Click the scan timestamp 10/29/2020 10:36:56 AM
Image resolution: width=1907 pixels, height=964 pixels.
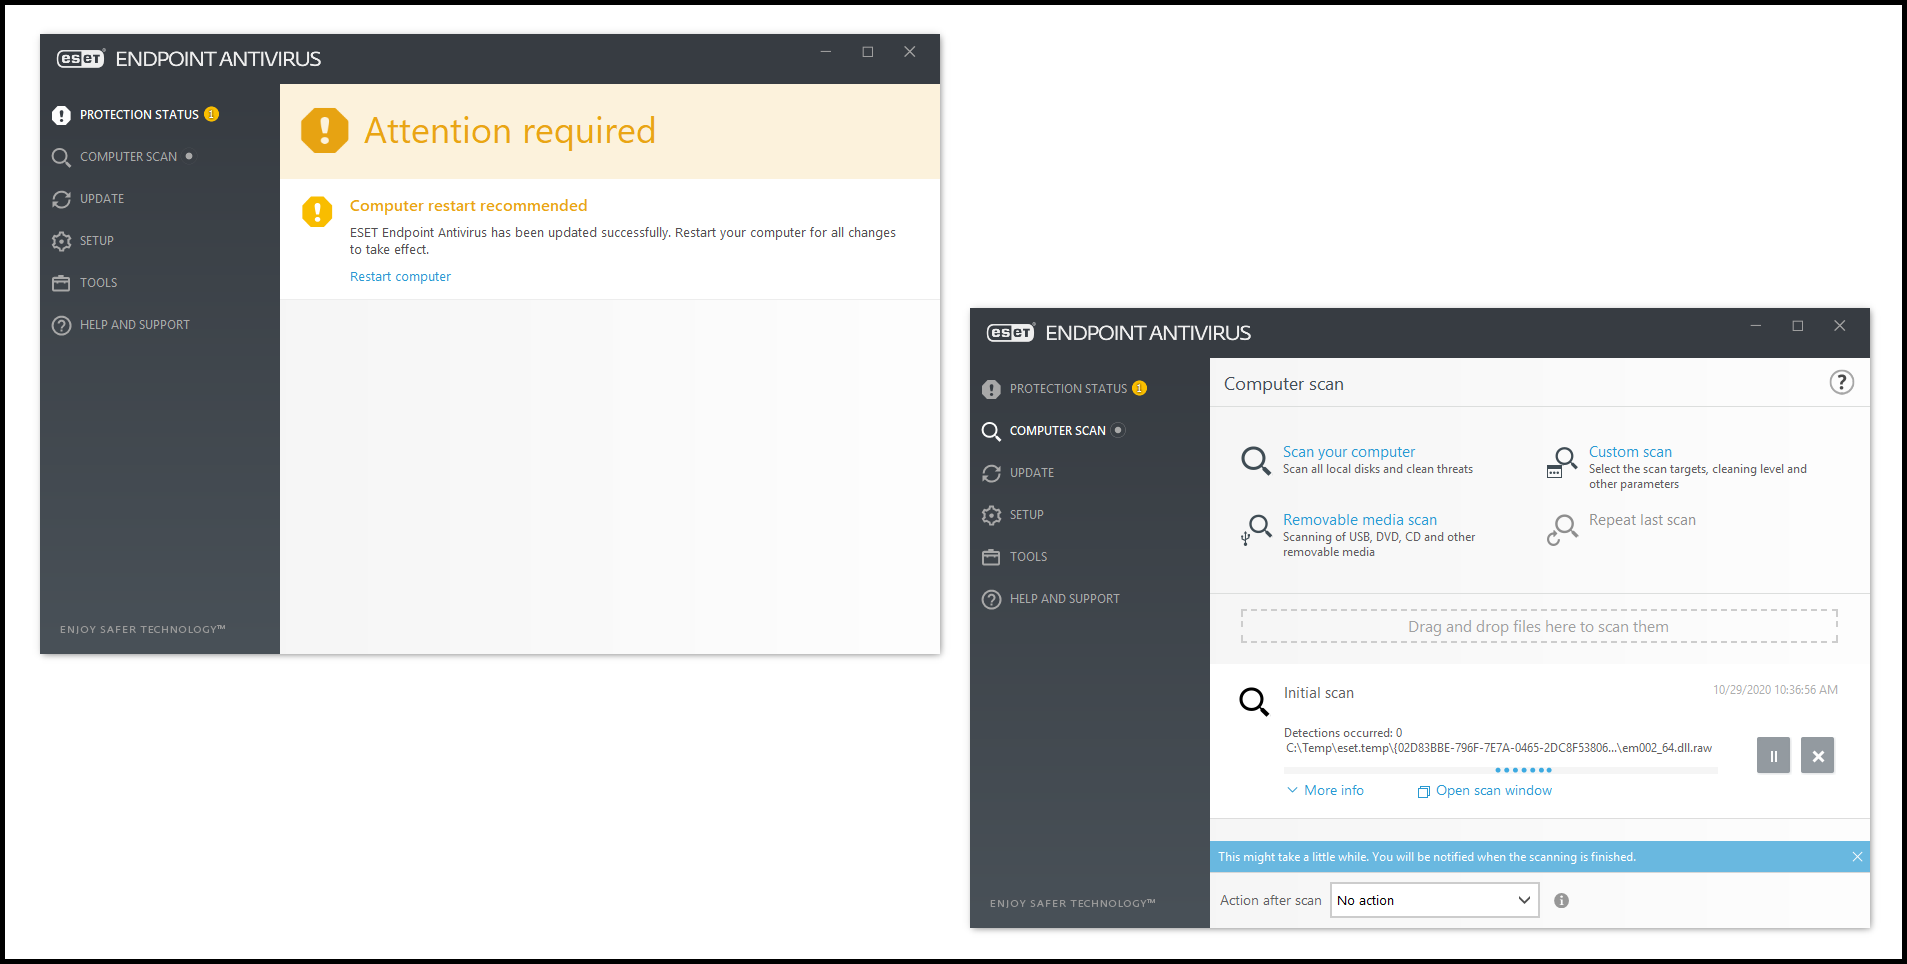point(1775,690)
